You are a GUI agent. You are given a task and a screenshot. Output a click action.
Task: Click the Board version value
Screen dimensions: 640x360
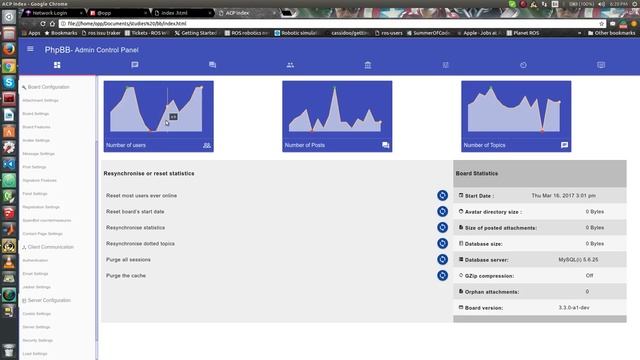(574, 308)
